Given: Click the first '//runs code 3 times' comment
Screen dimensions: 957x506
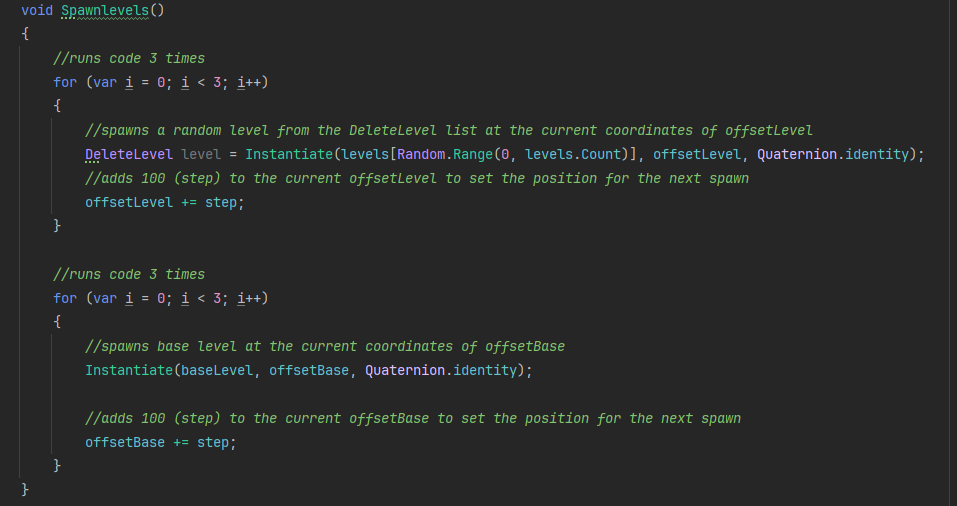Looking at the screenshot, I should click(129, 58).
